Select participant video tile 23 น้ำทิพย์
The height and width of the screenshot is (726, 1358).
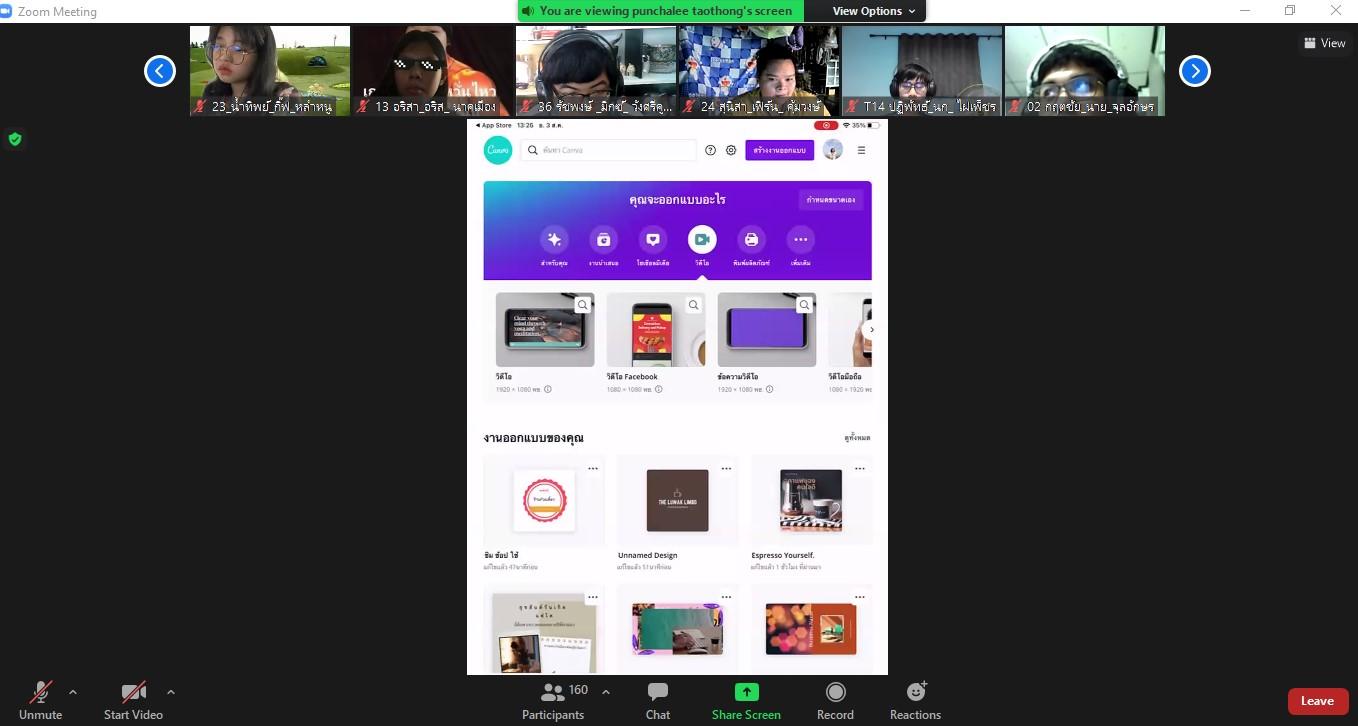point(270,71)
